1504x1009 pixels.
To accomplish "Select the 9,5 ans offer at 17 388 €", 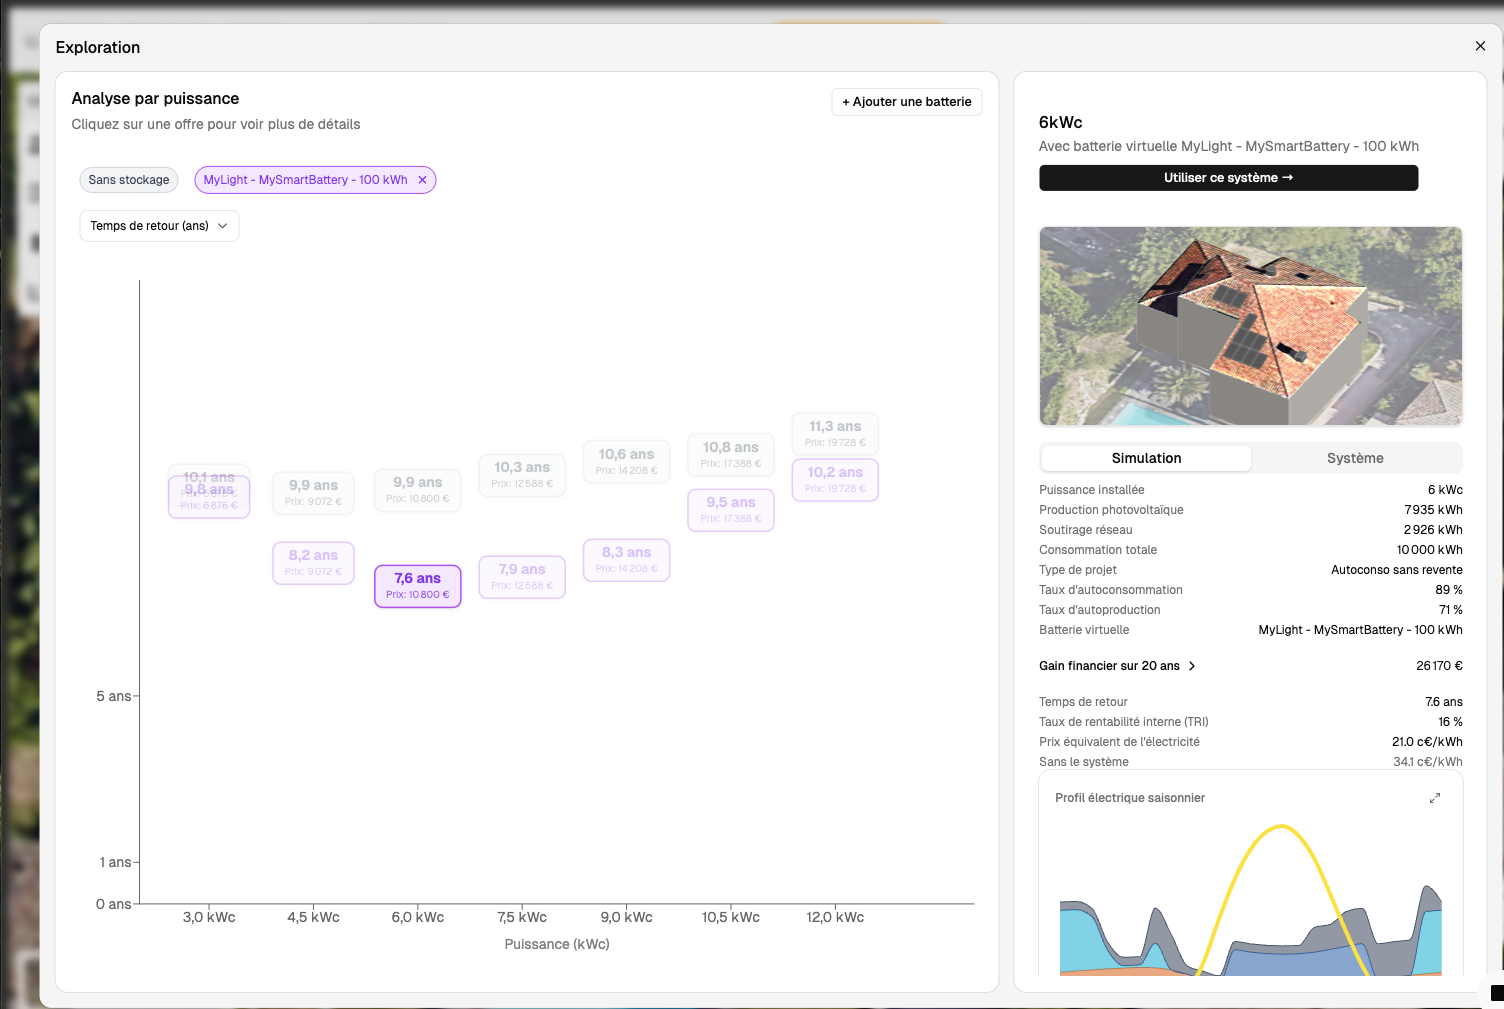I will point(731,510).
